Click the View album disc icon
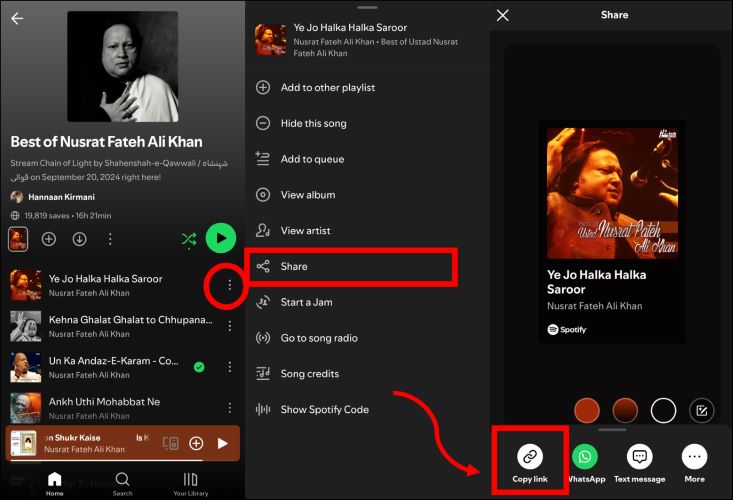The width and height of the screenshot is (733, 500). (263, 195)
